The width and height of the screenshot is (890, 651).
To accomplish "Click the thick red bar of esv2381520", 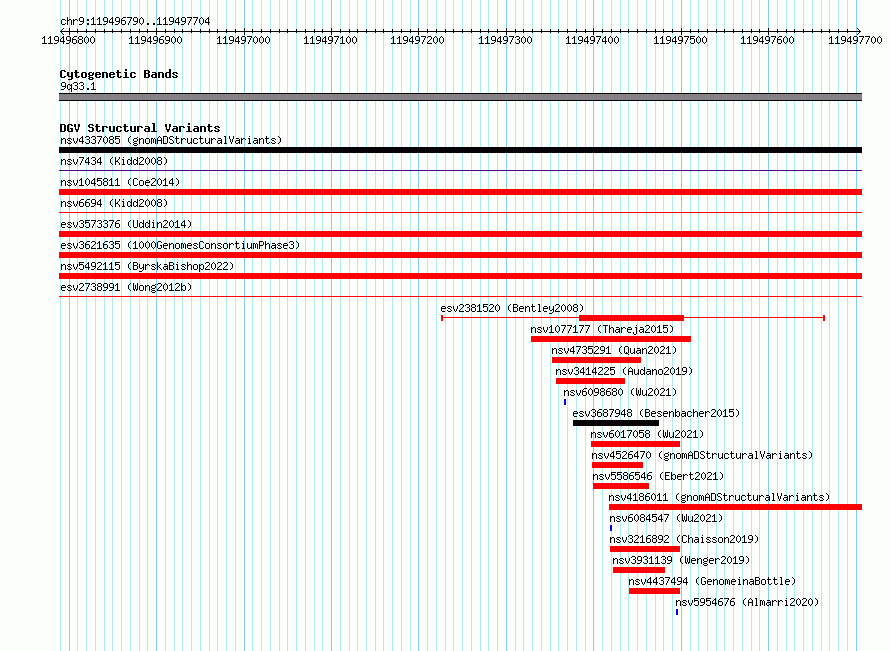I will coord(632,318).
